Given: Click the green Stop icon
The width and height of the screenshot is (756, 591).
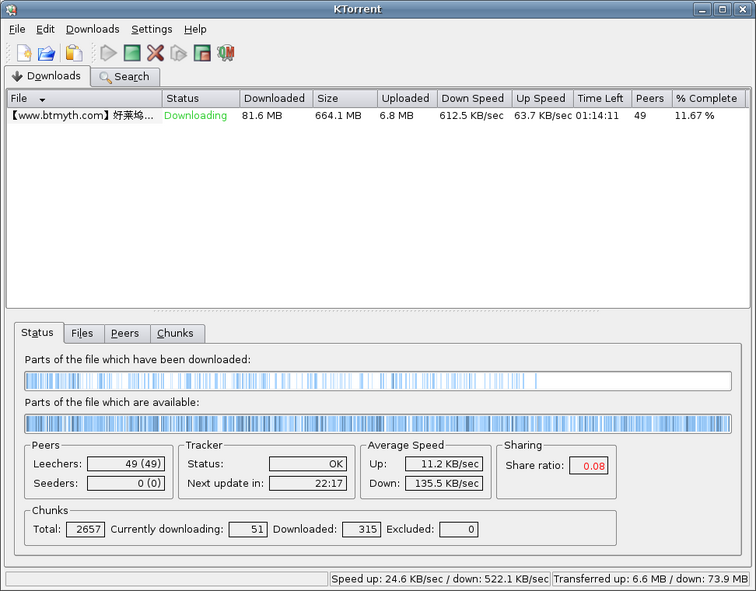Looking at the screenshot, I should tap(132, 53).
